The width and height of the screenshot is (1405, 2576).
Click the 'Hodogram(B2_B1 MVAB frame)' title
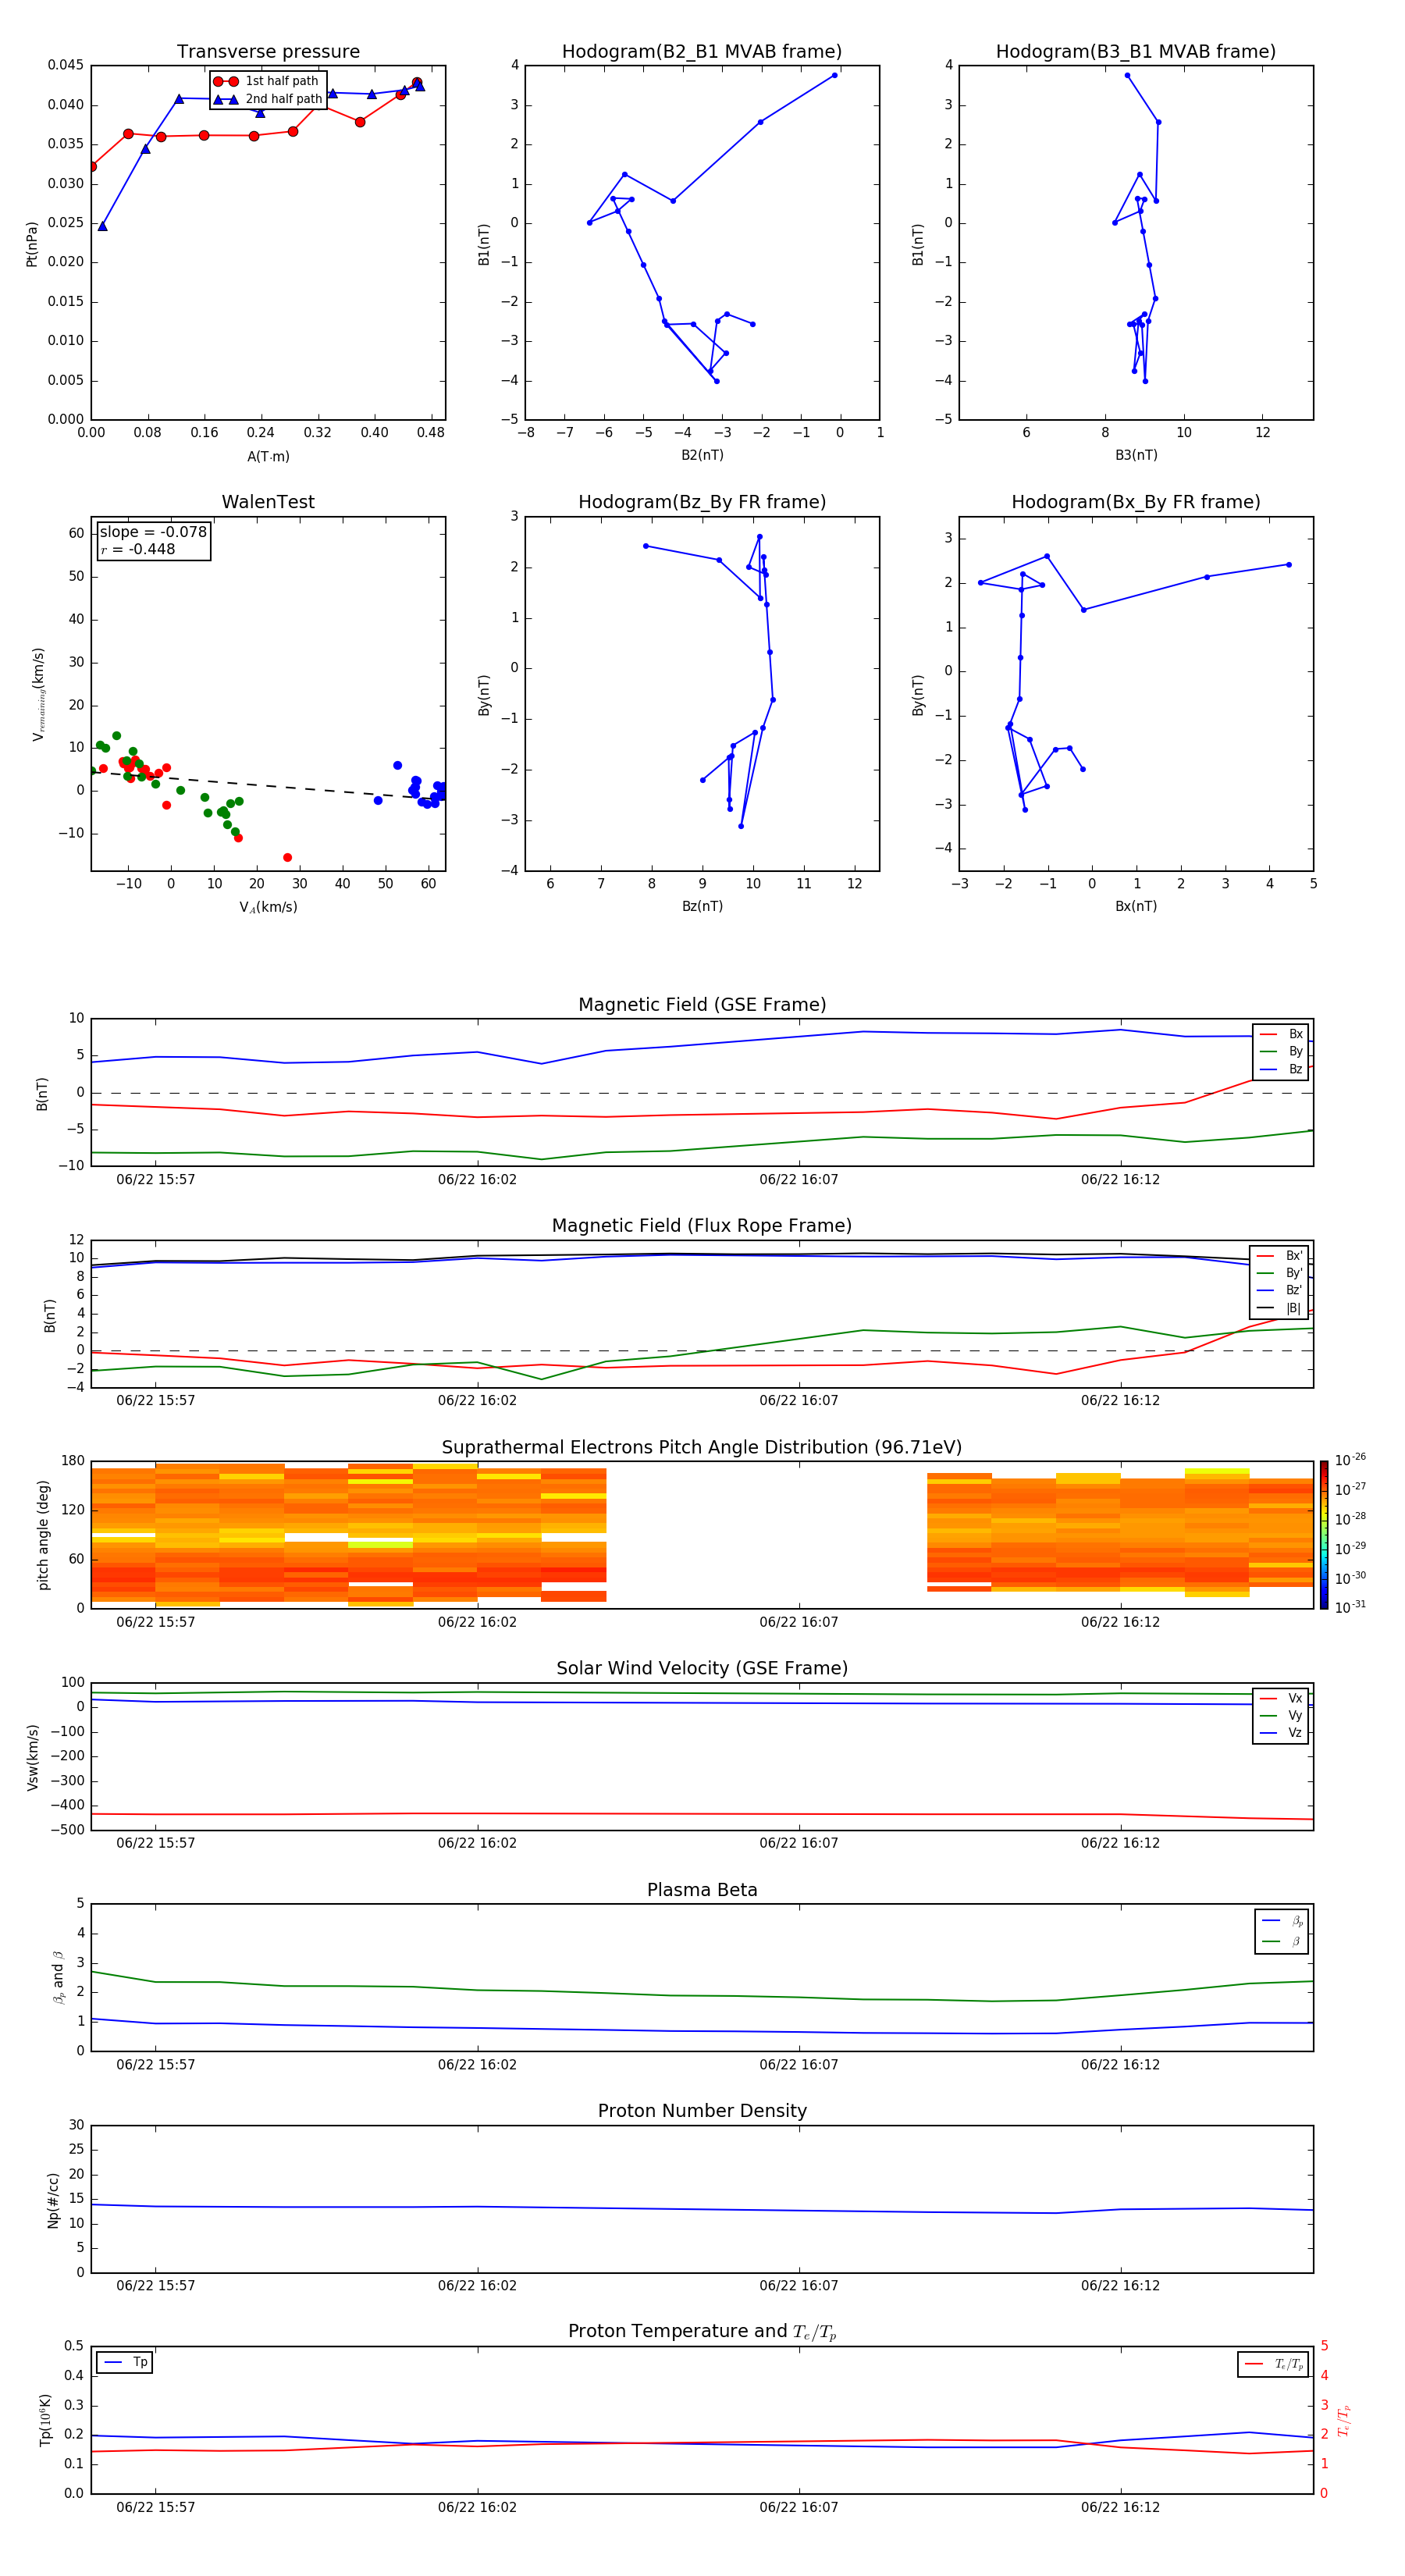click(x=702, y=52)
